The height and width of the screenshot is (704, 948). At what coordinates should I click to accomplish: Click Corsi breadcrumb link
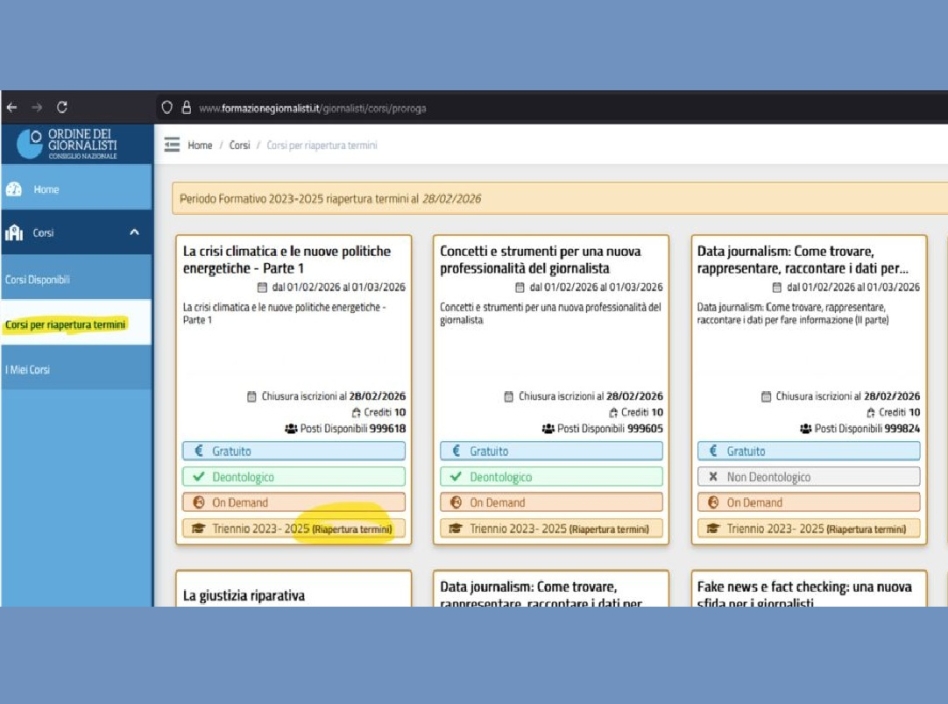tap(239, 145)
